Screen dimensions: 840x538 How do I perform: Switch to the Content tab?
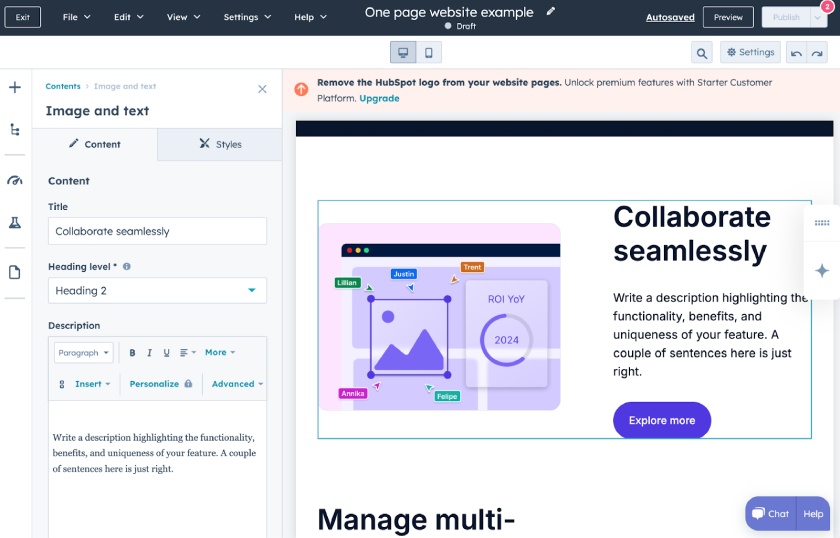[95, 144]
